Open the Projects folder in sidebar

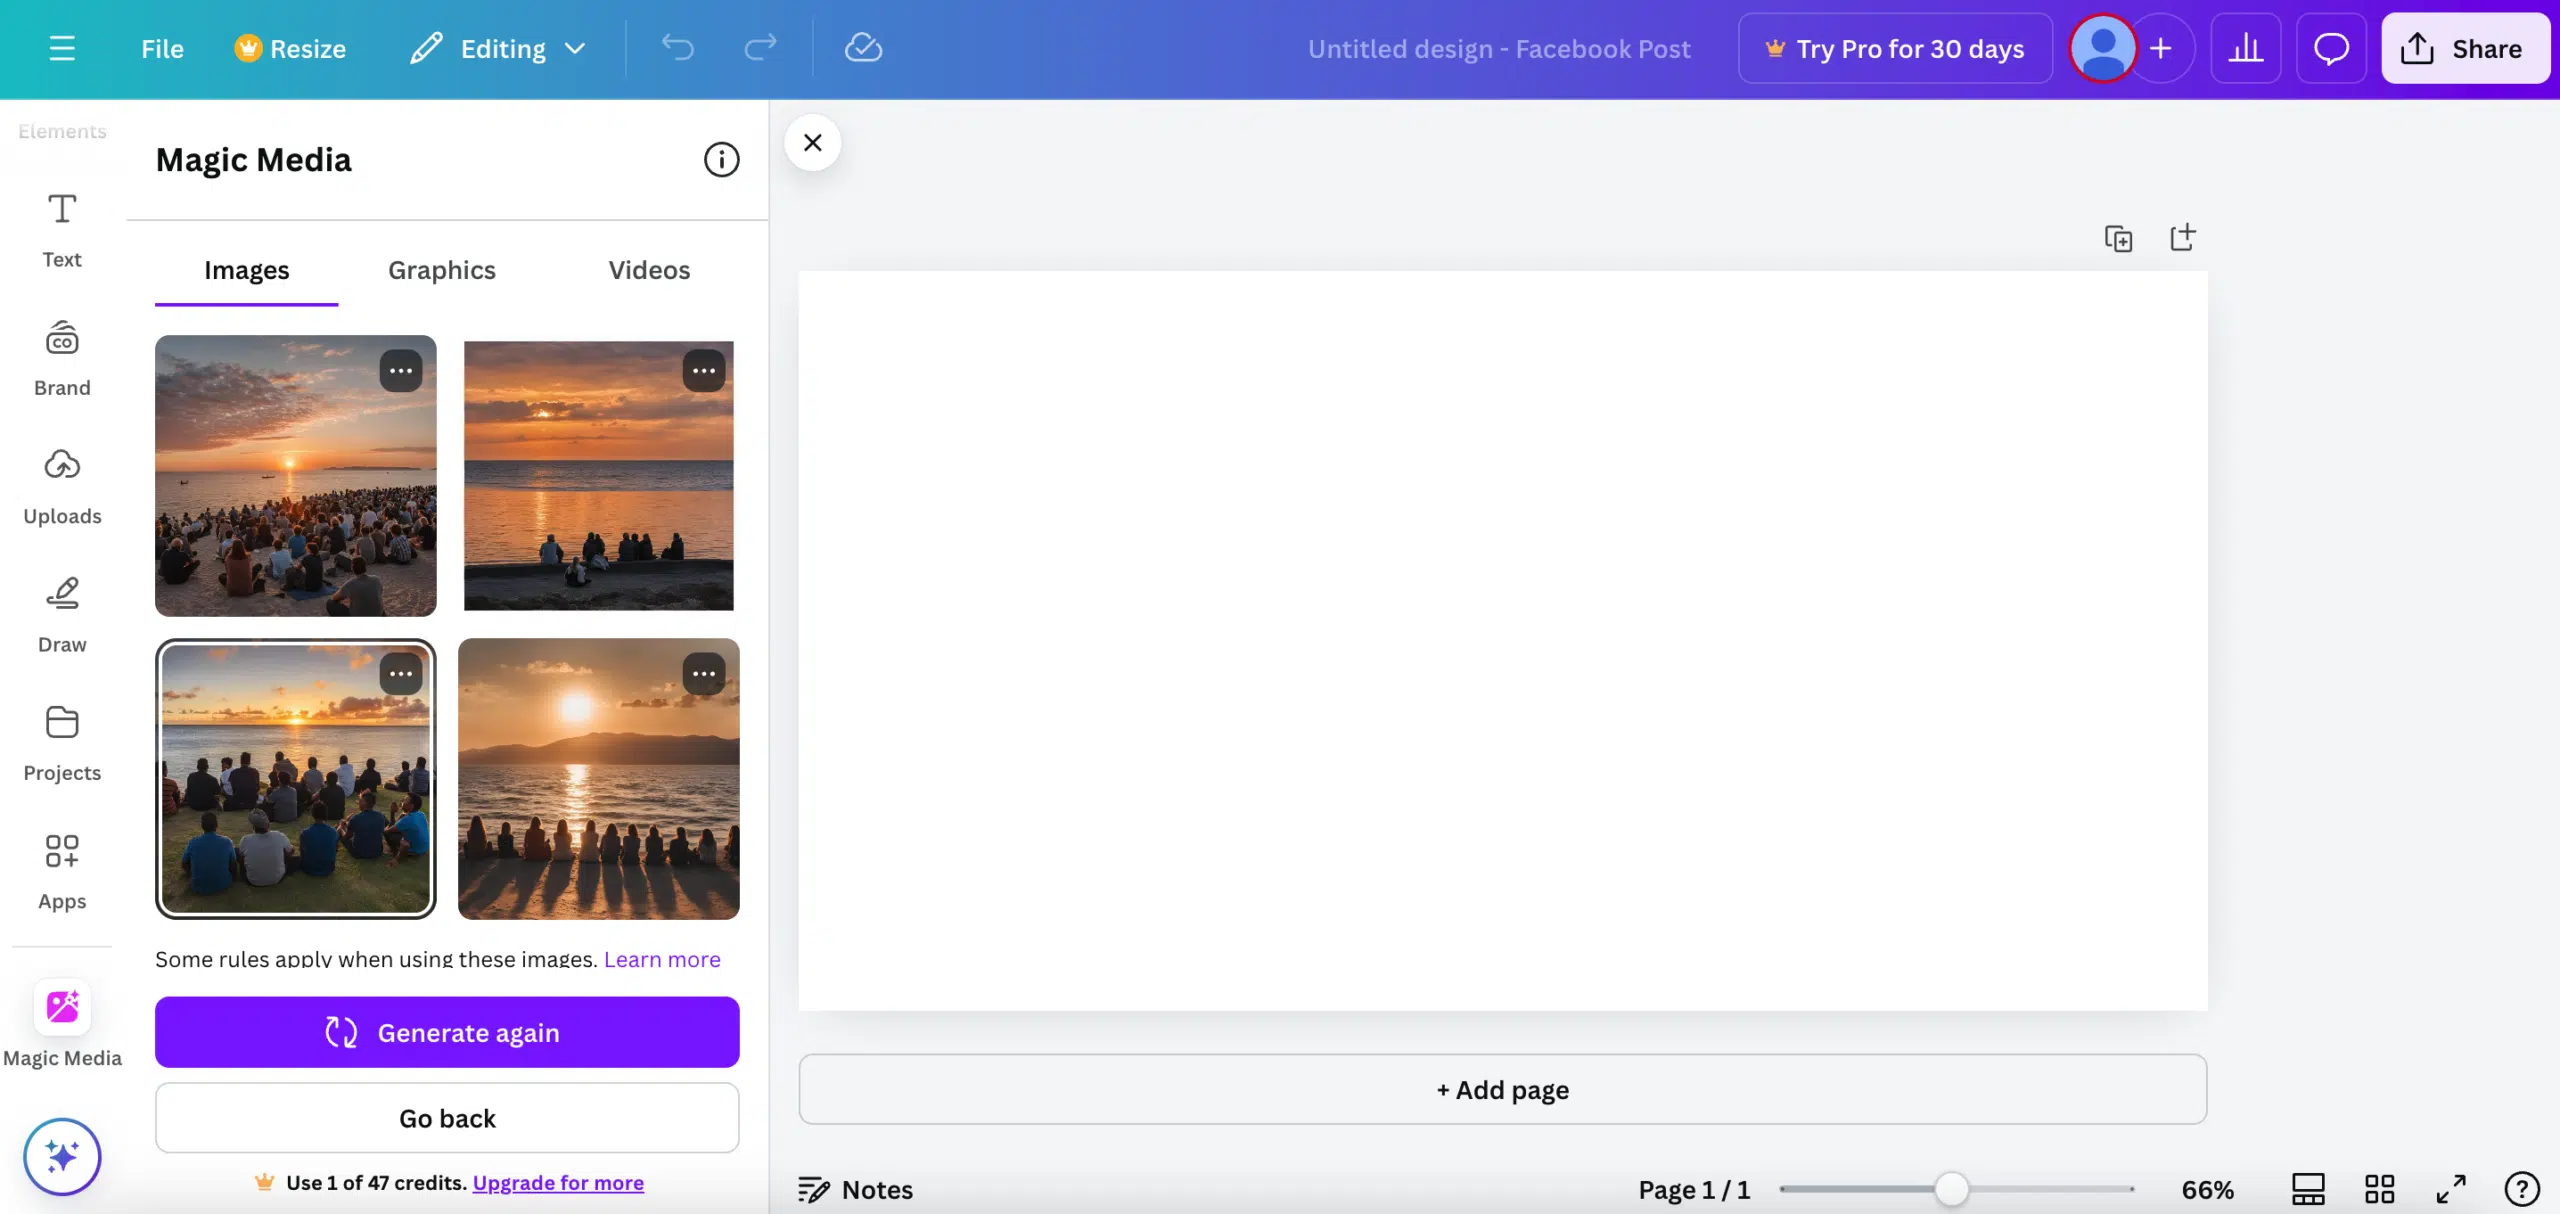62,743
